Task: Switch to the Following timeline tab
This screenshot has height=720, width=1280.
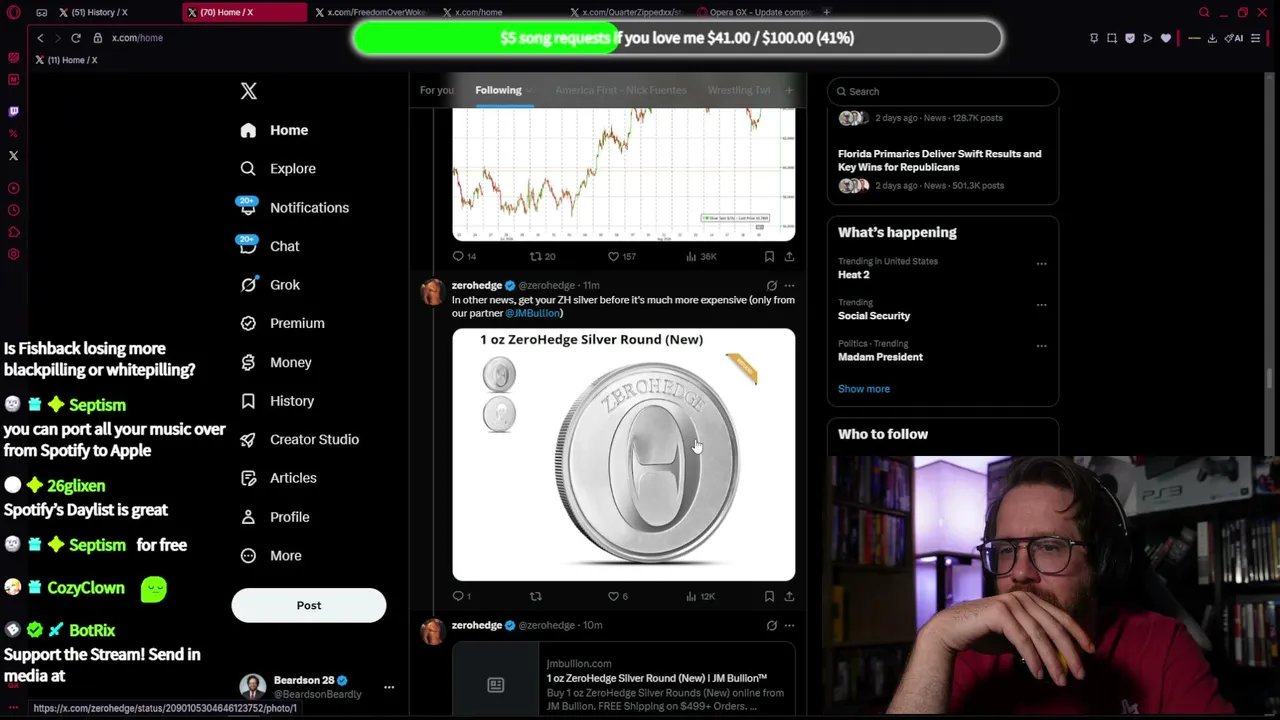Action: pos(498,90)
